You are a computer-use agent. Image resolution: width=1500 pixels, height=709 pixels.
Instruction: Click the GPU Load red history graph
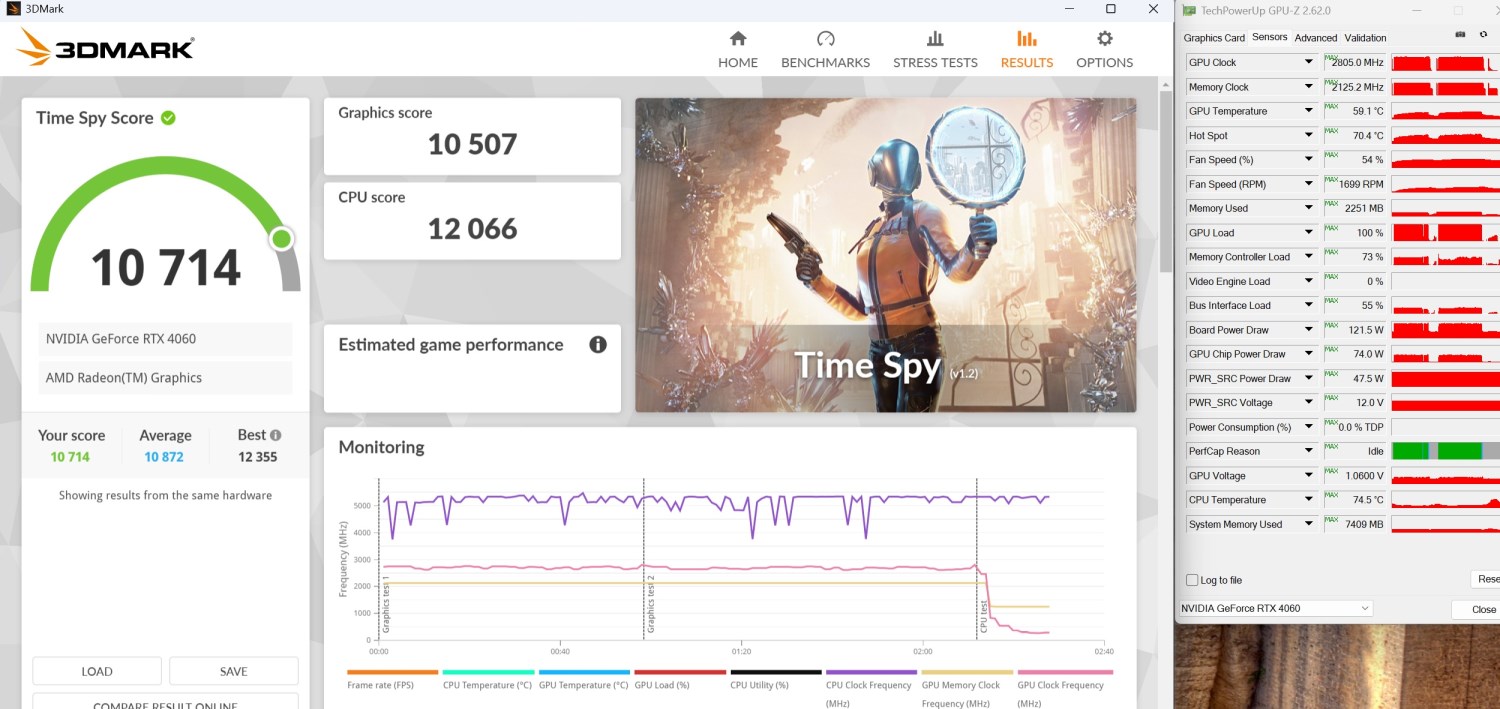pos(1445,232)
